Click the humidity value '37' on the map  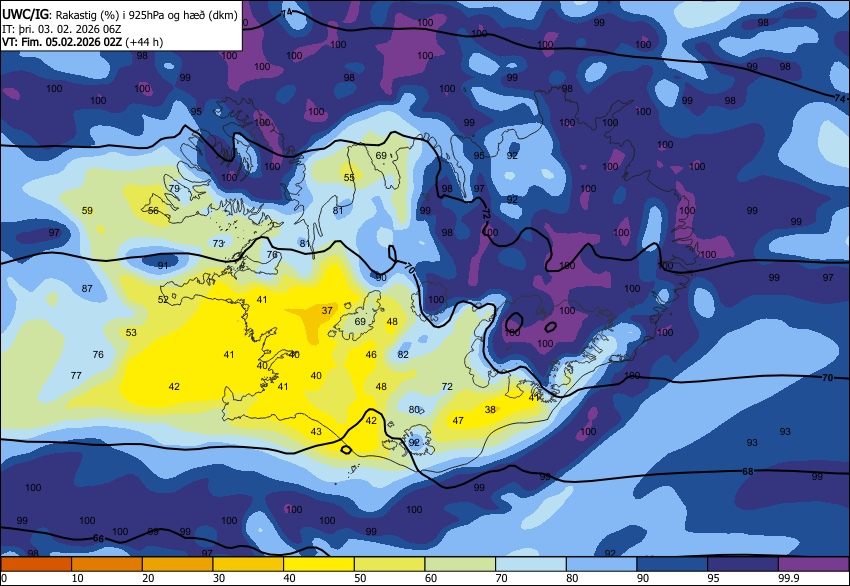(x=327, y=311)
